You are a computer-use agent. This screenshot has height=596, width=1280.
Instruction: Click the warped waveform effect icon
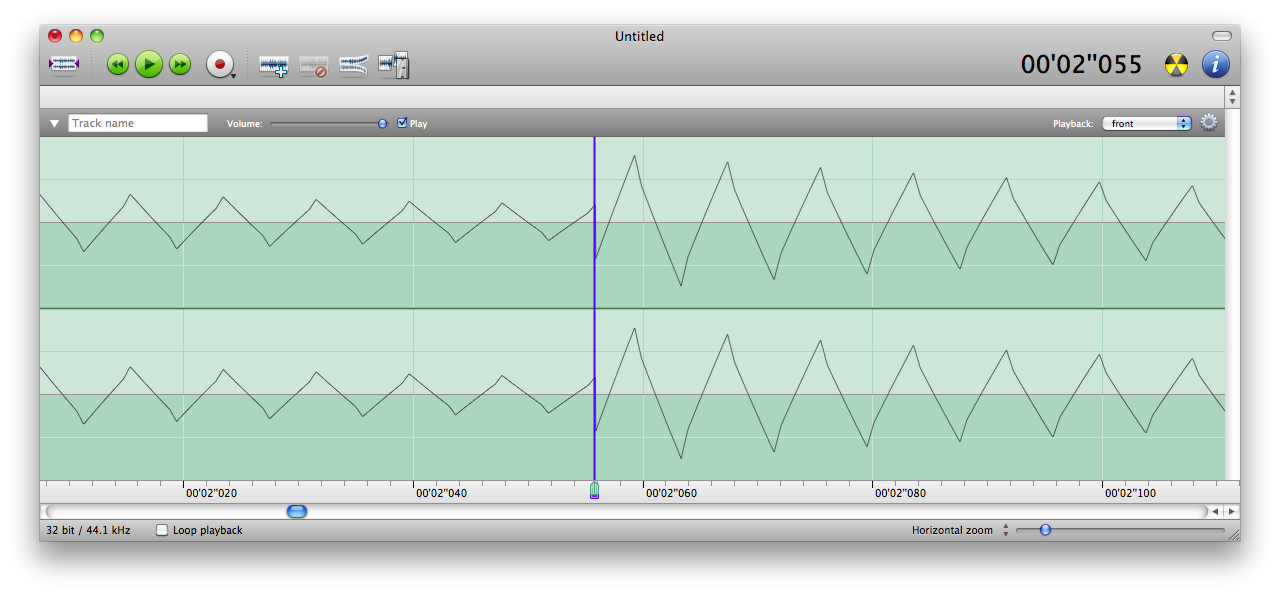pyautogui.click(x=353, y=66)
